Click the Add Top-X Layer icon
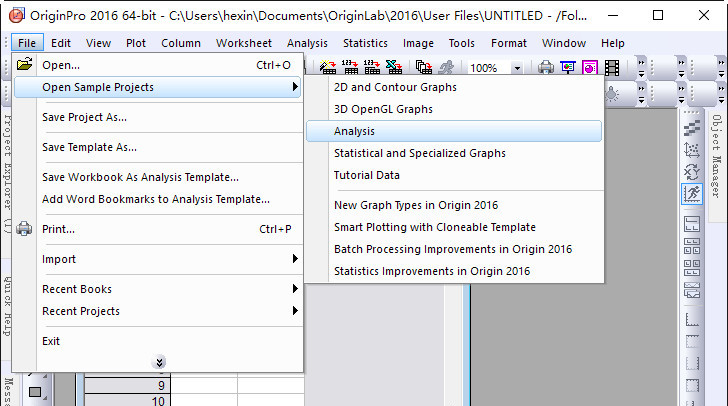Screen dimensions: 728x406 click(692, 341)
